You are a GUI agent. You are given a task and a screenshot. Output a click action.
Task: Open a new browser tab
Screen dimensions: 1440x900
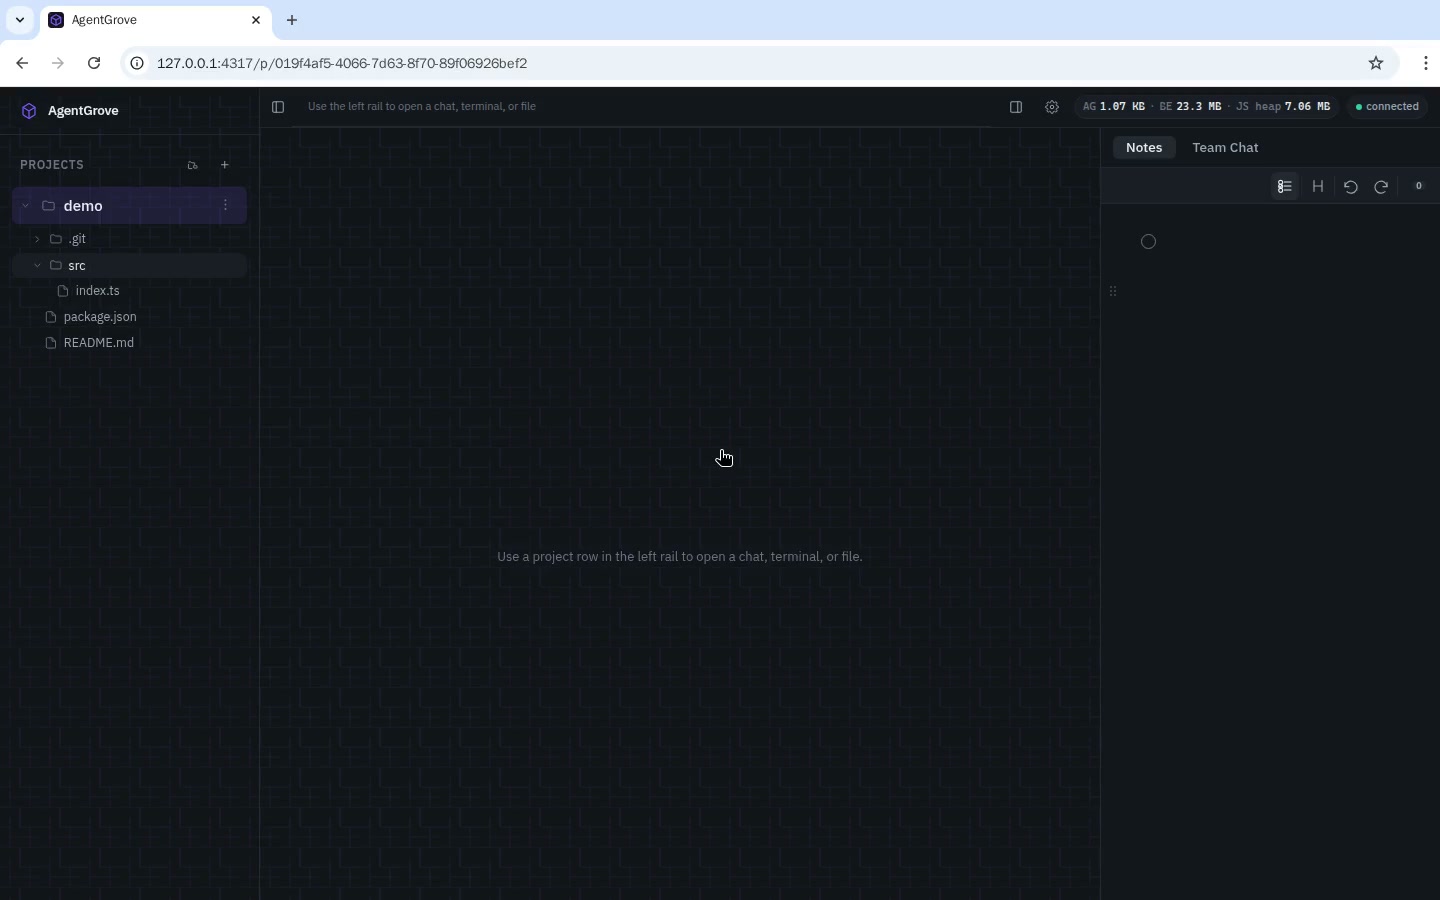[292, 20]
